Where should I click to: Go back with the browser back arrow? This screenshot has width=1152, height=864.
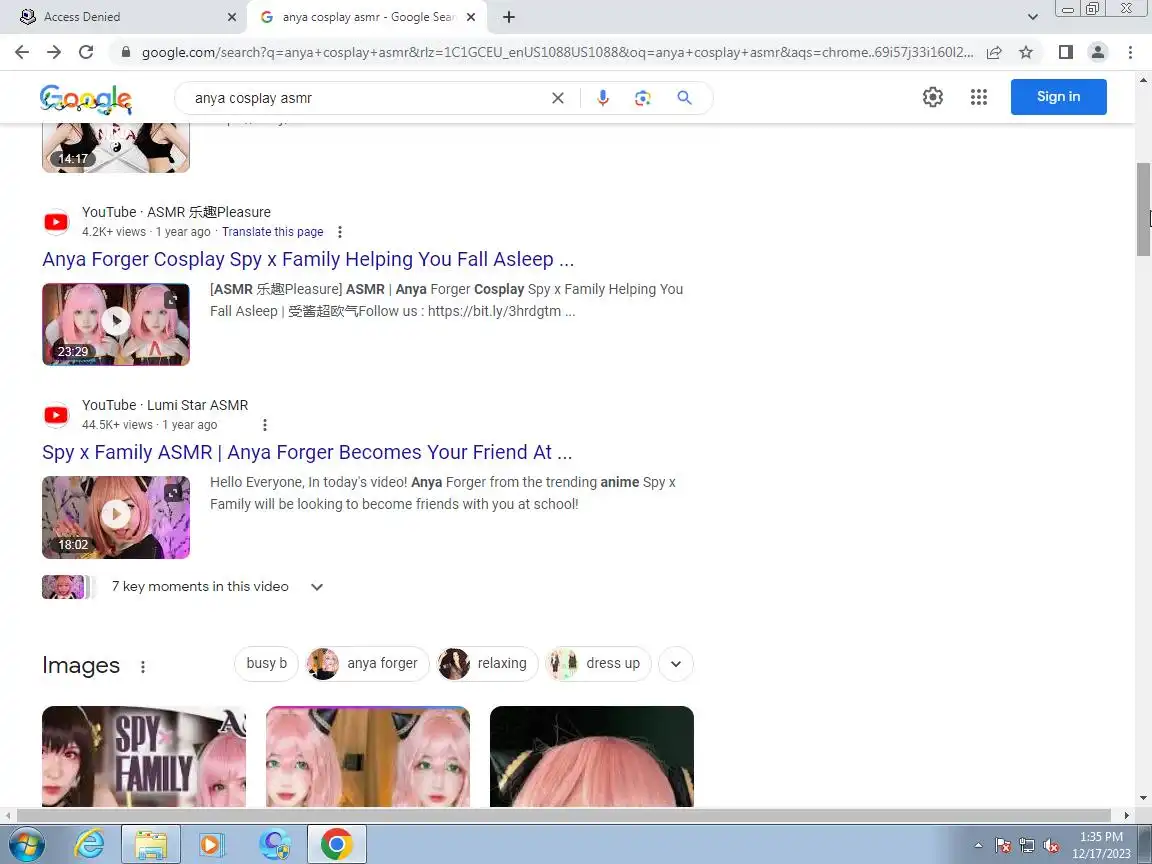[22, 52]
